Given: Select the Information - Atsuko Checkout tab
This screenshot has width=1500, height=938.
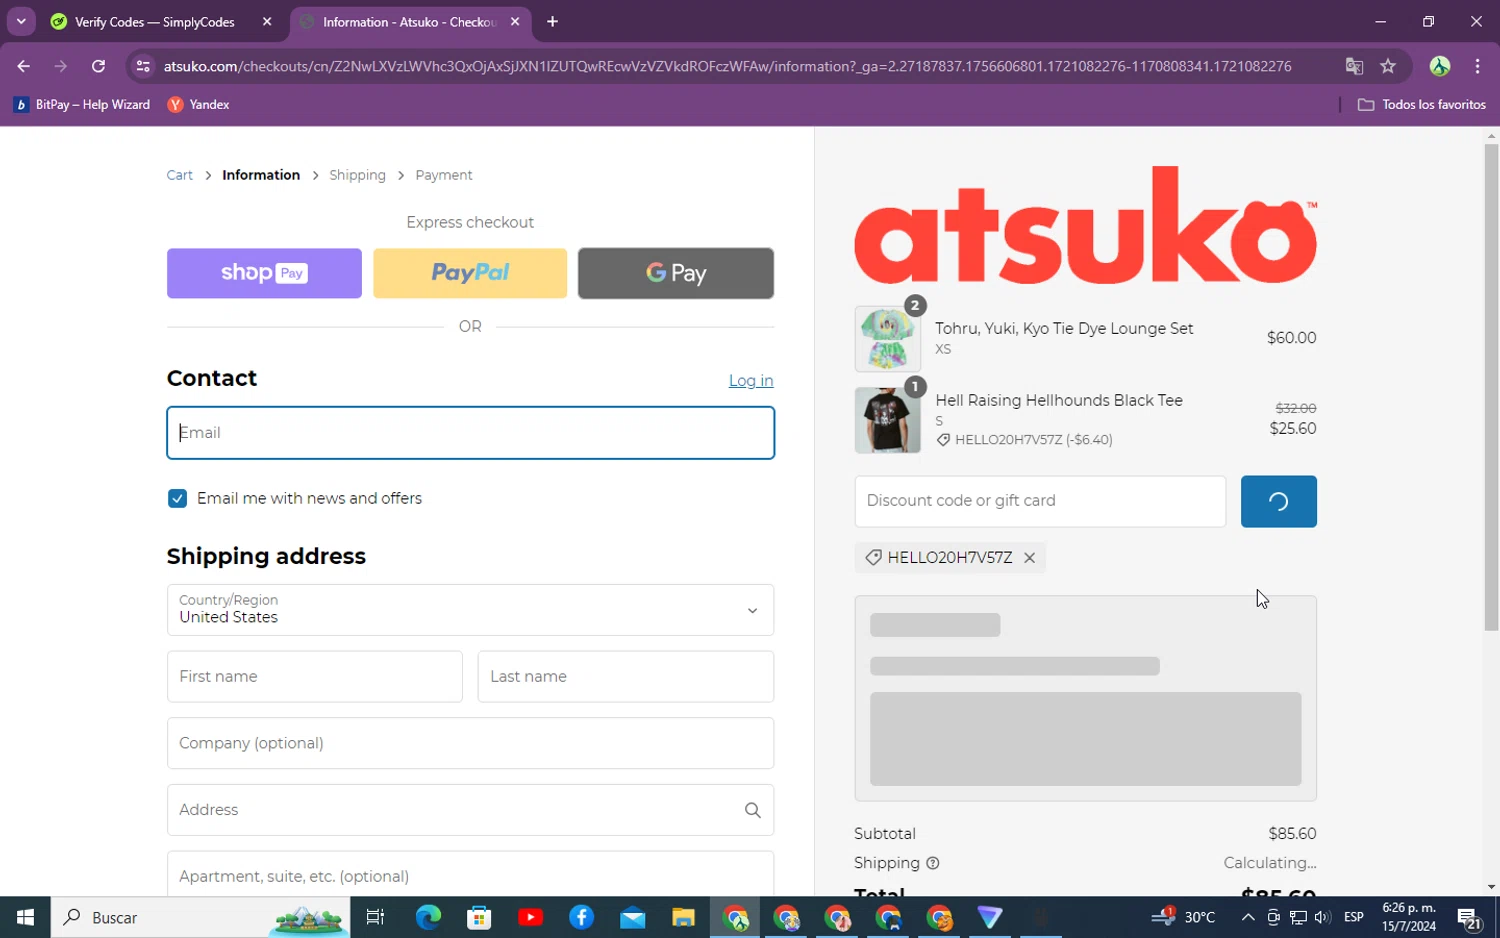Looking at the screenshot, I should [409, 21].
